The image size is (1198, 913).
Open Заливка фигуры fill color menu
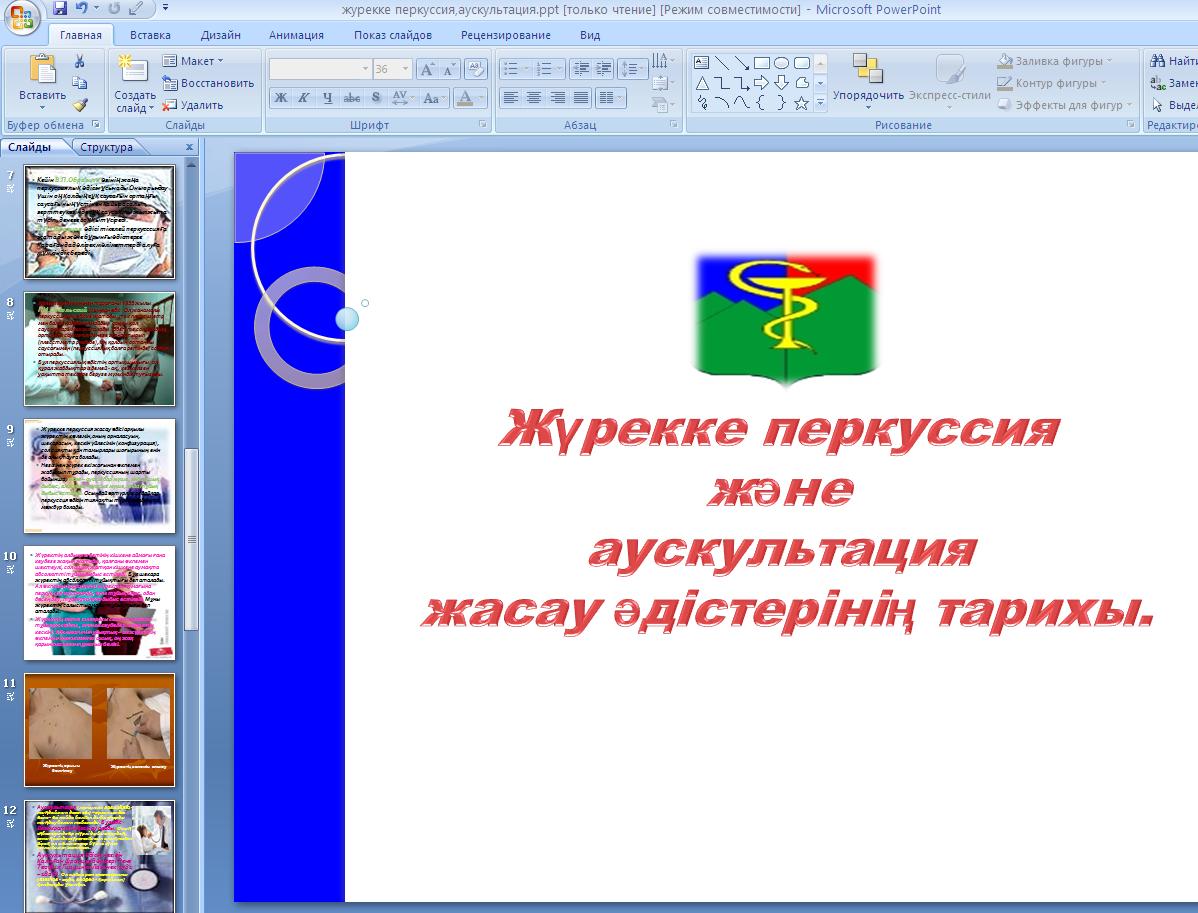1056,61
